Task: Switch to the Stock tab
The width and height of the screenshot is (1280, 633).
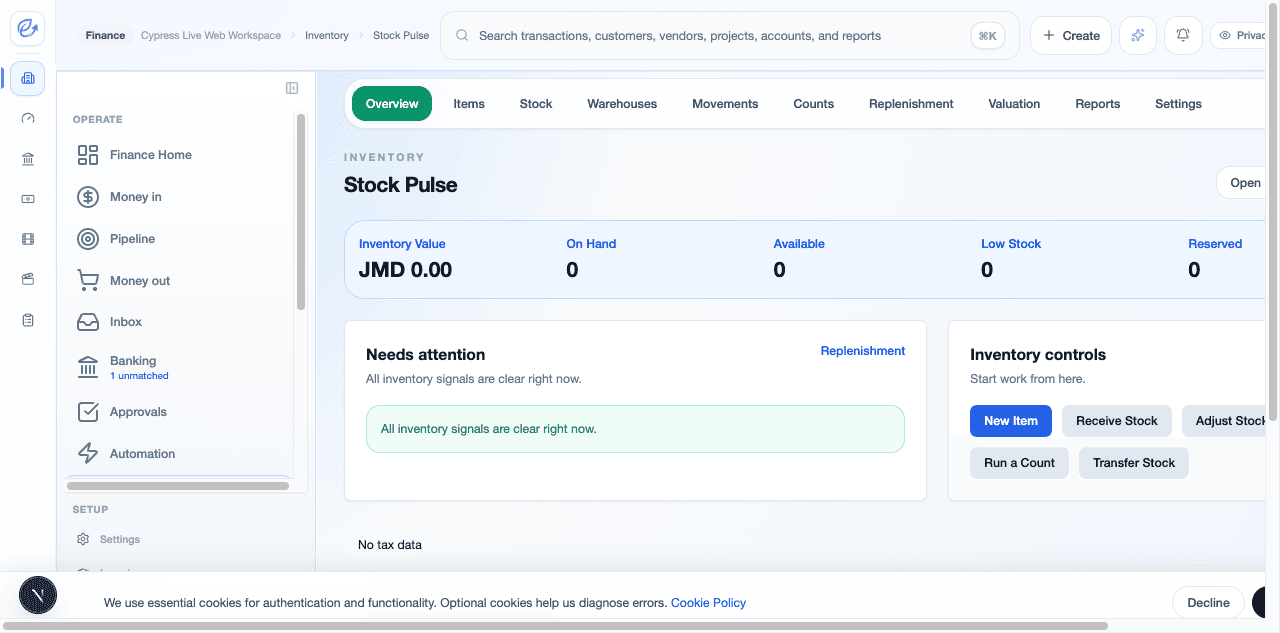Action: 536,104
